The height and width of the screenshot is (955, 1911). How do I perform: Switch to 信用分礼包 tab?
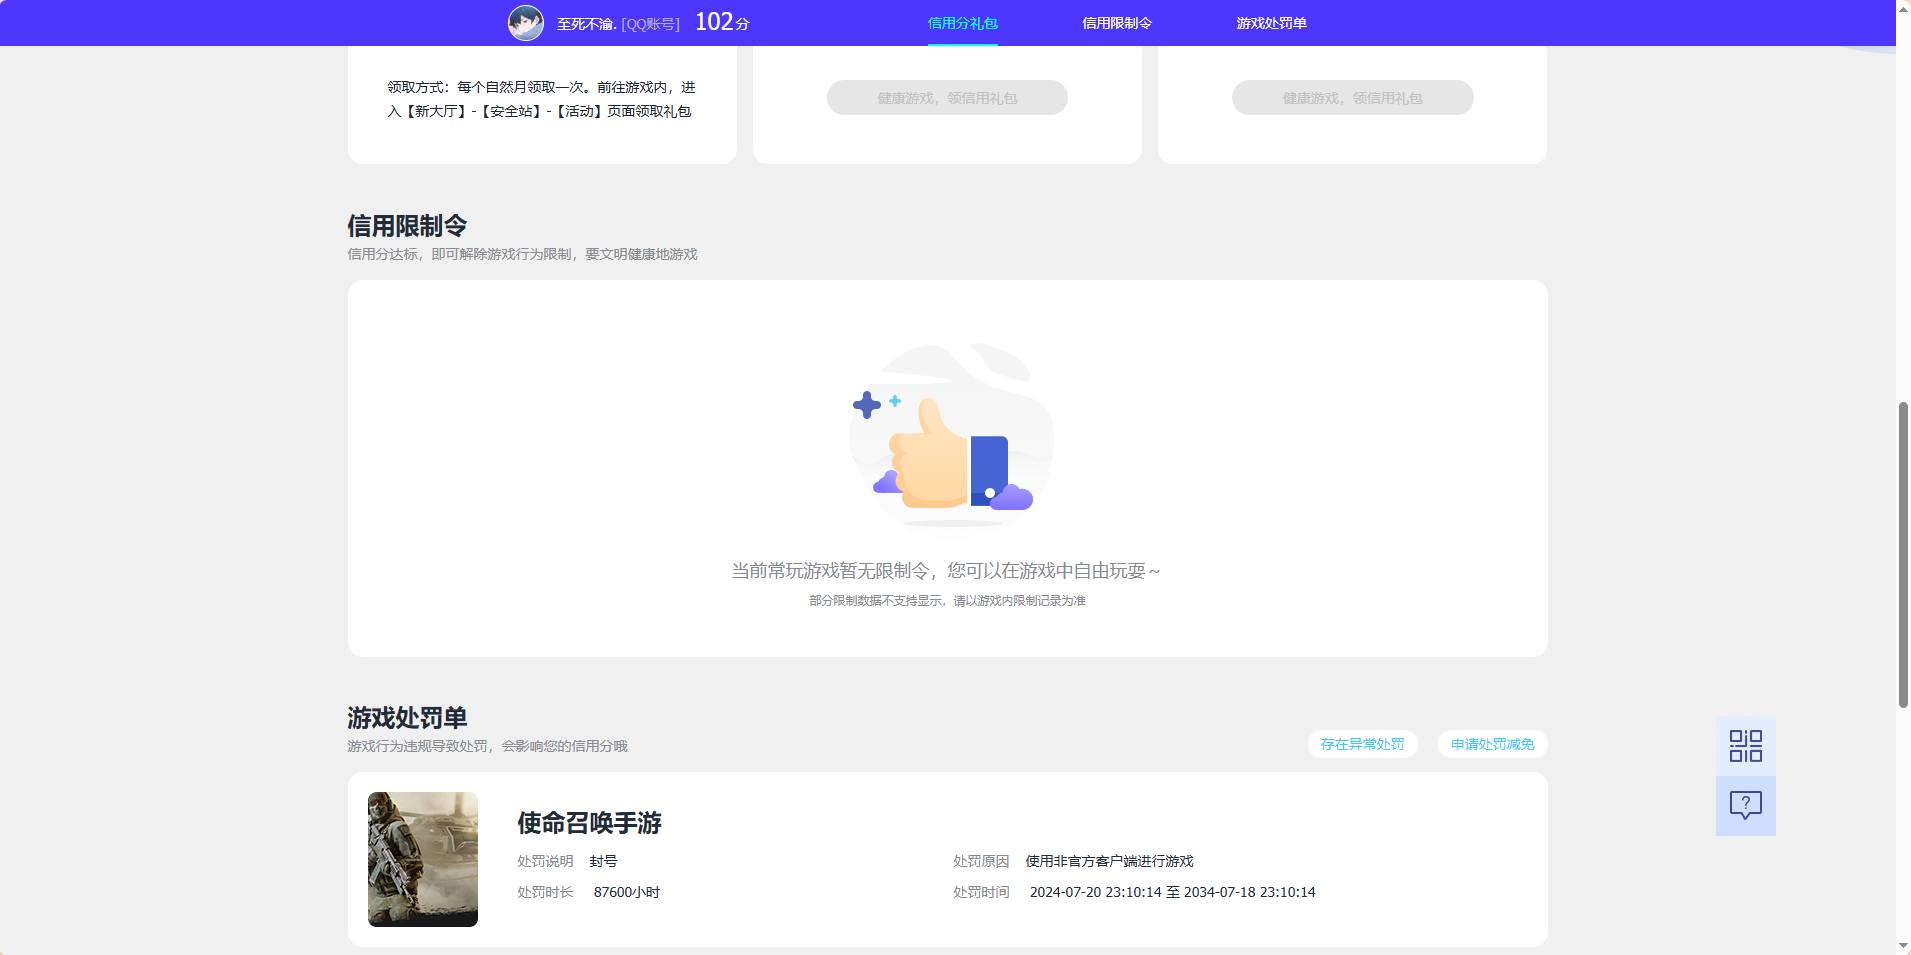(x=962, y=23)
